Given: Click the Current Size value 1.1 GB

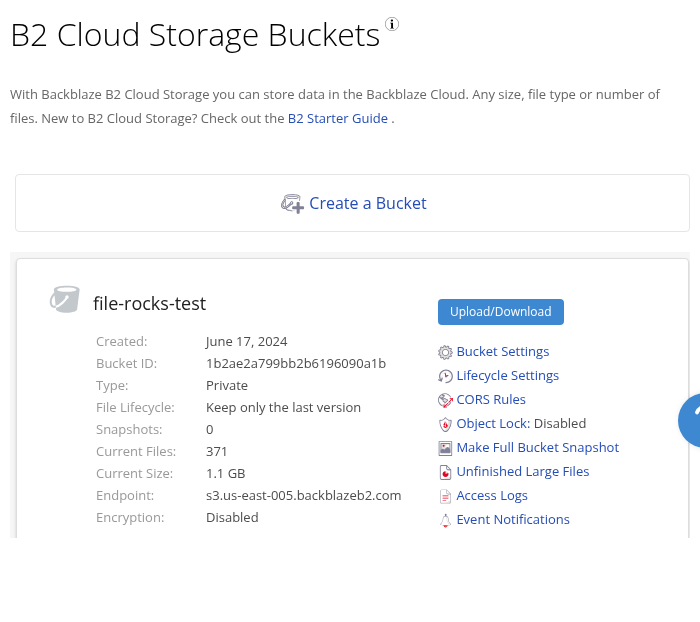Looking at the screenshot, I should coord(225,473).
